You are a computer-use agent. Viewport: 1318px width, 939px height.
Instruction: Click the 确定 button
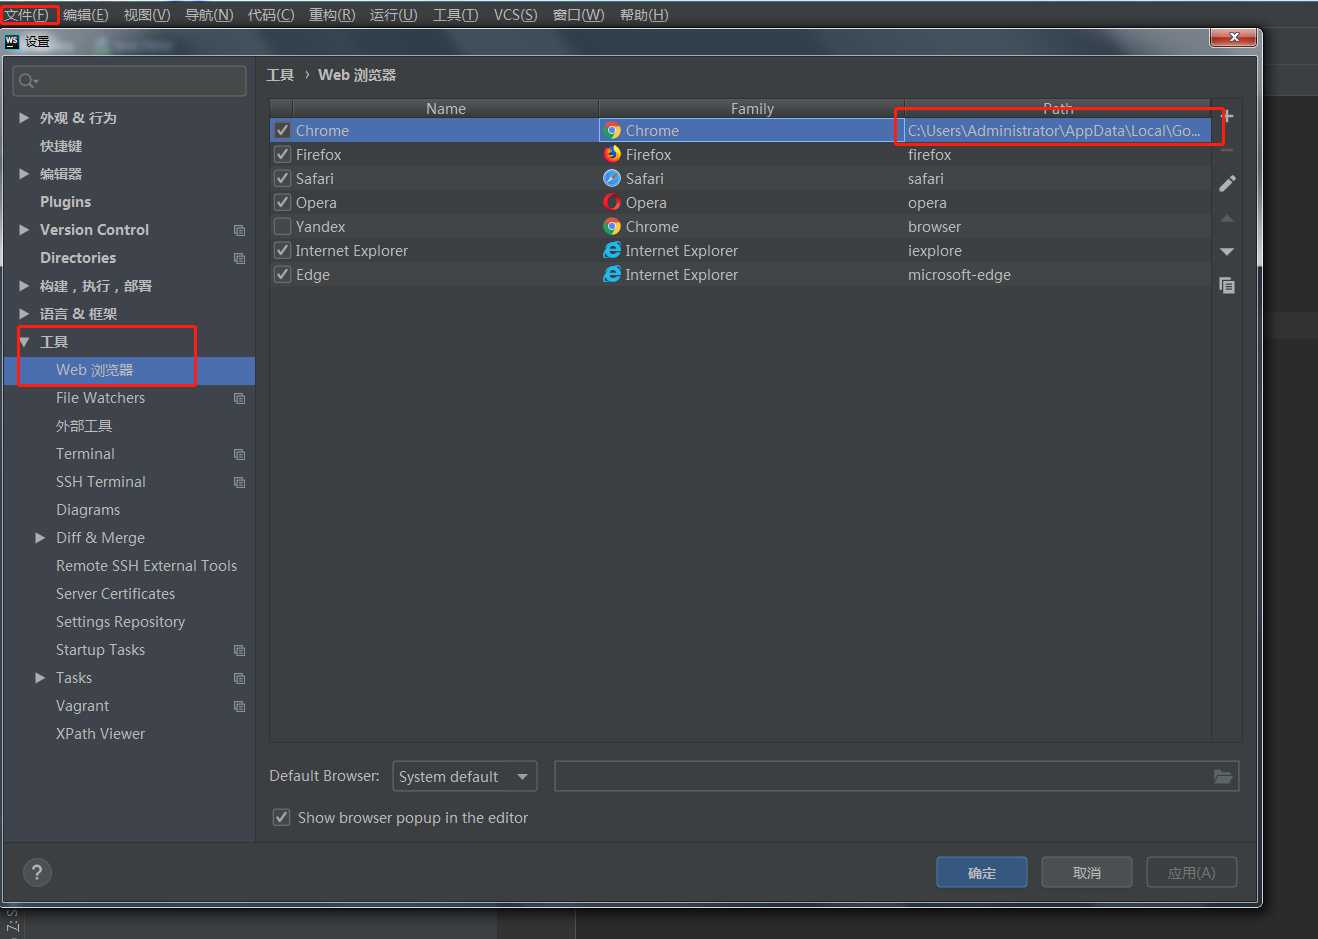pos(982,872)
